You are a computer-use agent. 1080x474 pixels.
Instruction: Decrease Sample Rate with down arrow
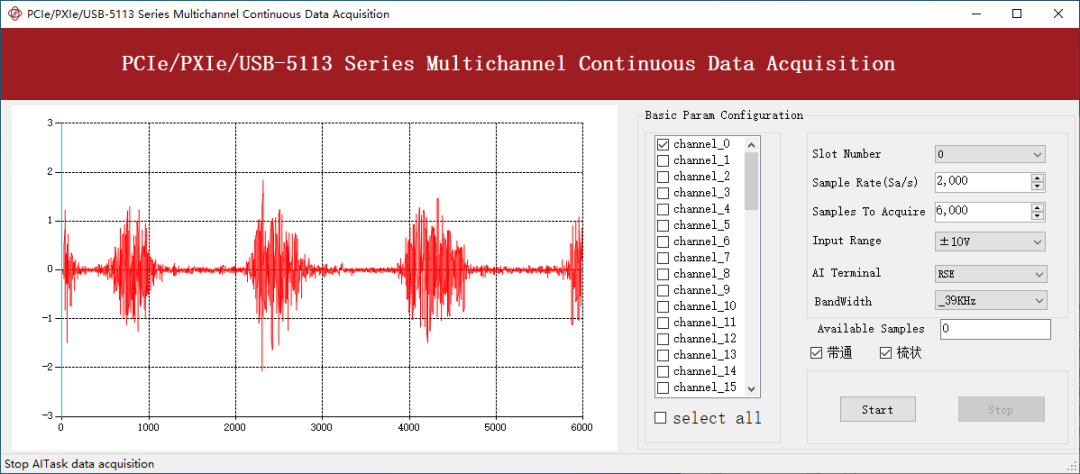1037,186
